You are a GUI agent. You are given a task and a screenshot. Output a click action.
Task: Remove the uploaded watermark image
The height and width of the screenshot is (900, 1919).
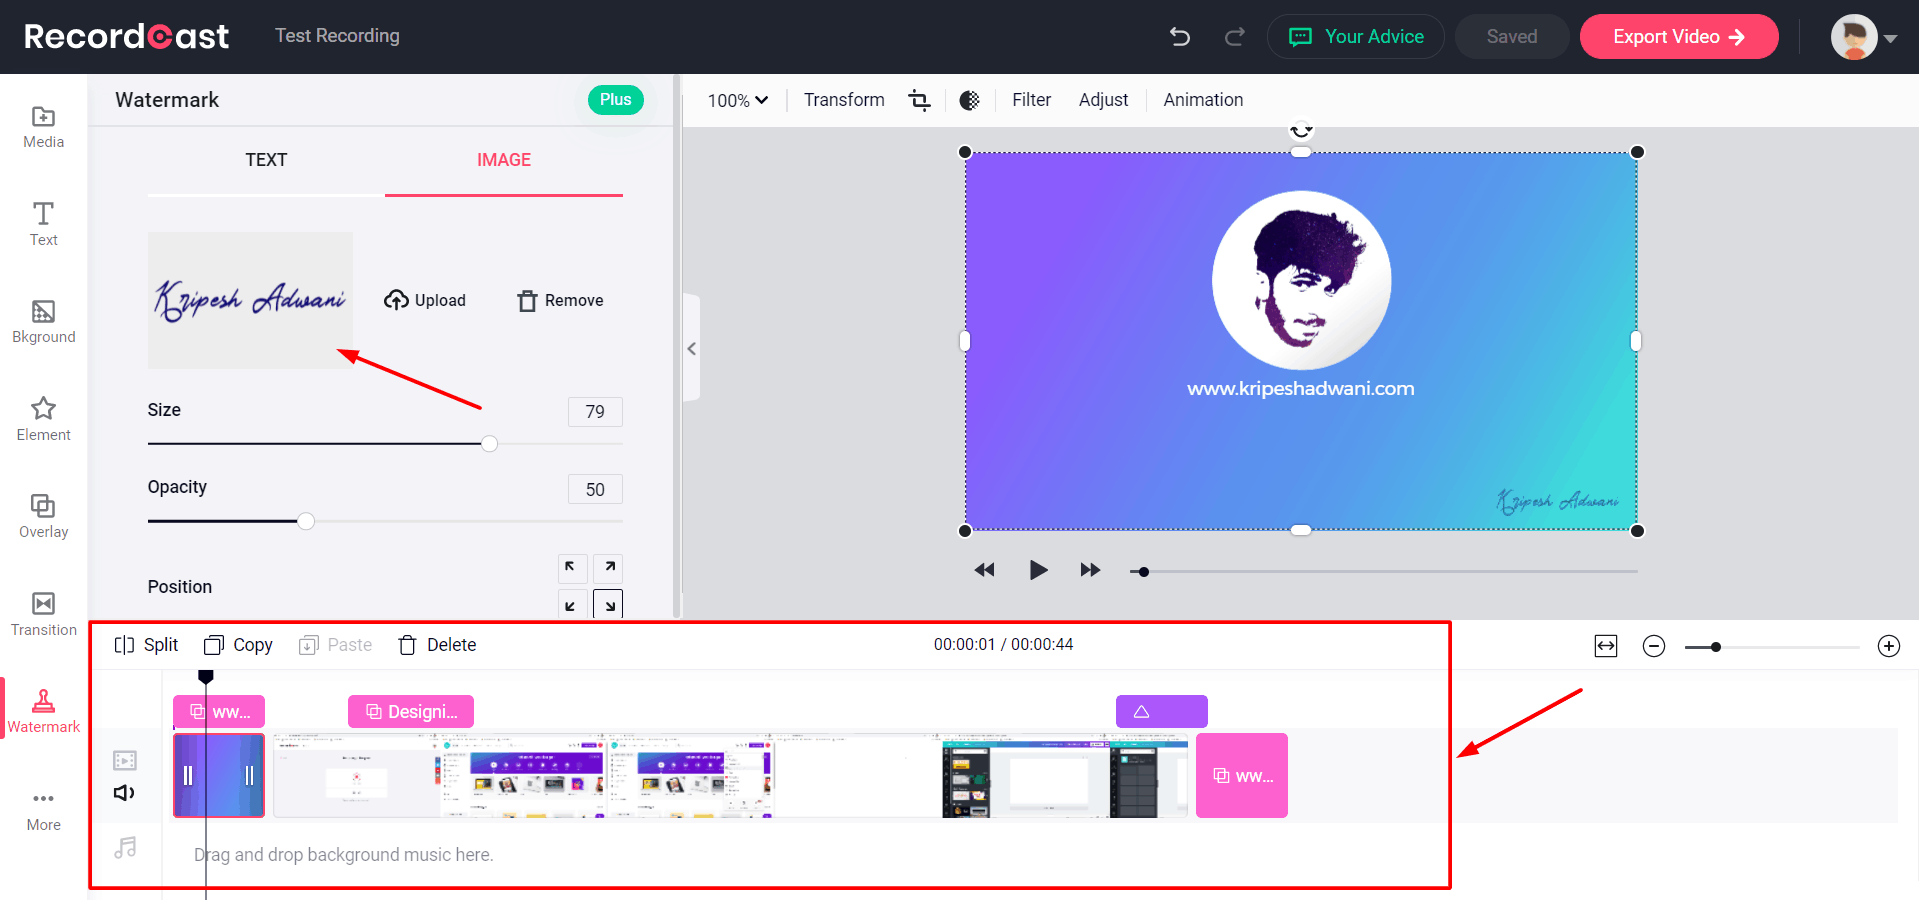pyautogui.click(x=561, y=301)
